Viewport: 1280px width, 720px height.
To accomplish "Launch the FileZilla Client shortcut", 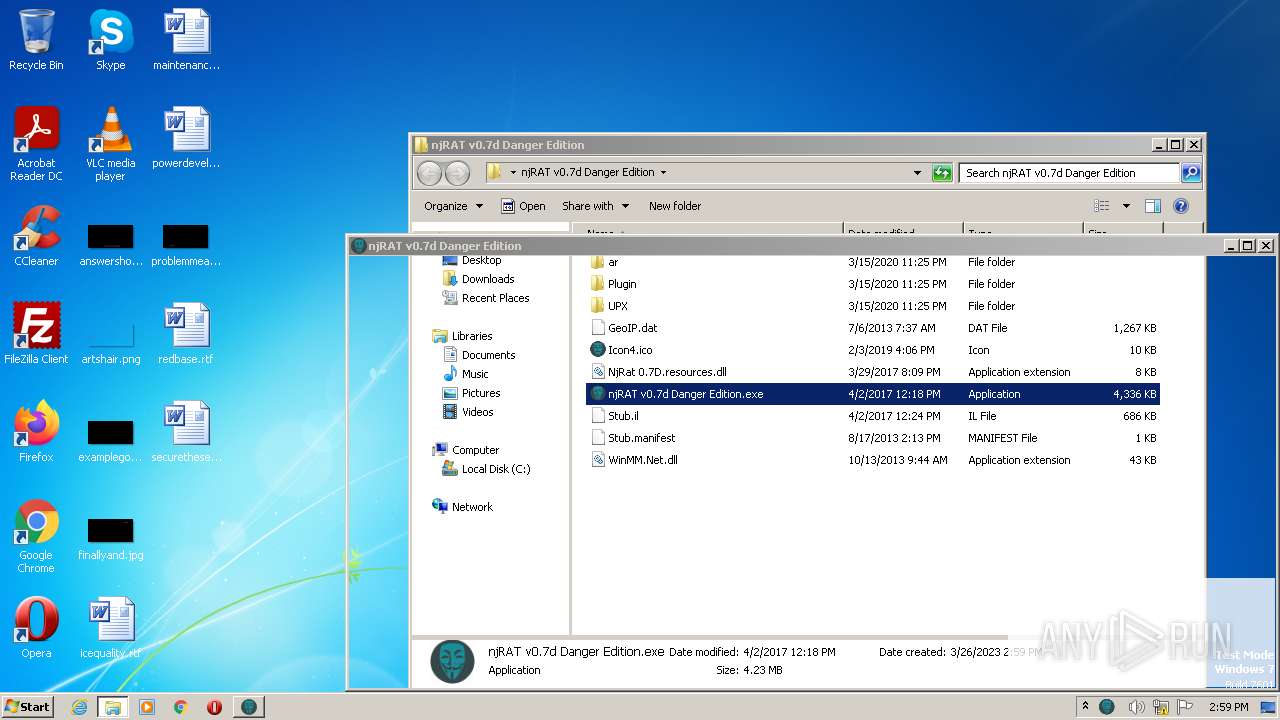I will pos(36,334).
